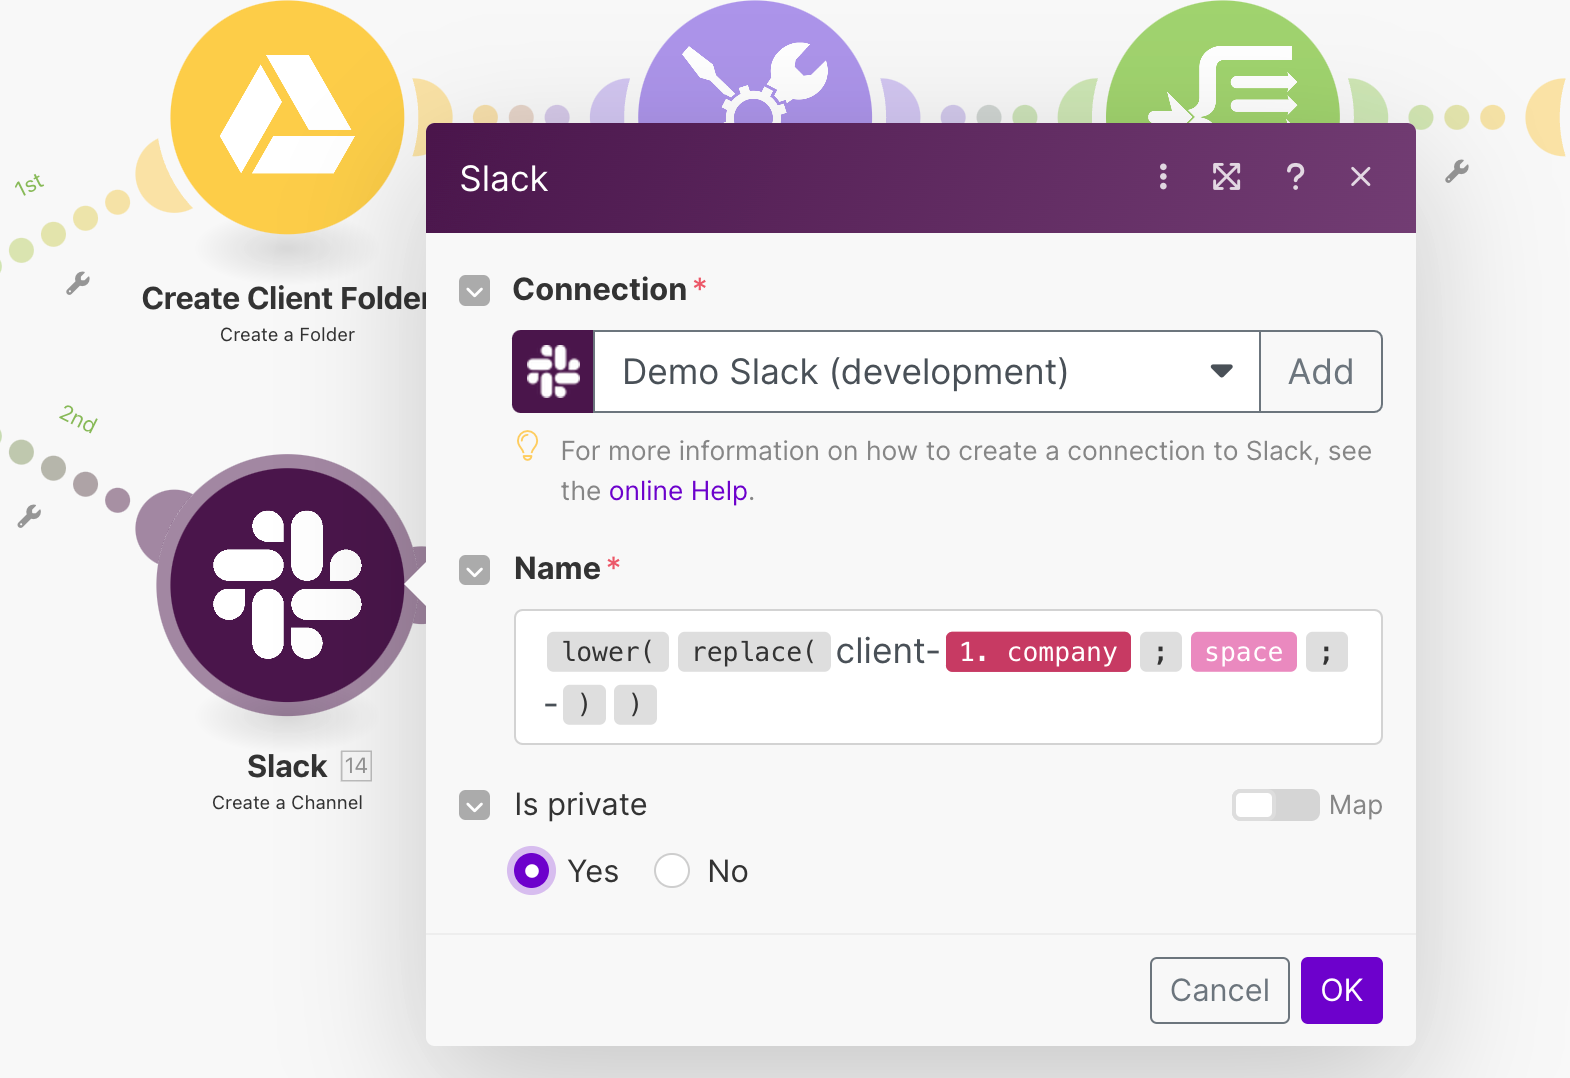Open the Google Drive Create Client Folder module
Screen dimensions: 1570x1078
pos(287,117)
